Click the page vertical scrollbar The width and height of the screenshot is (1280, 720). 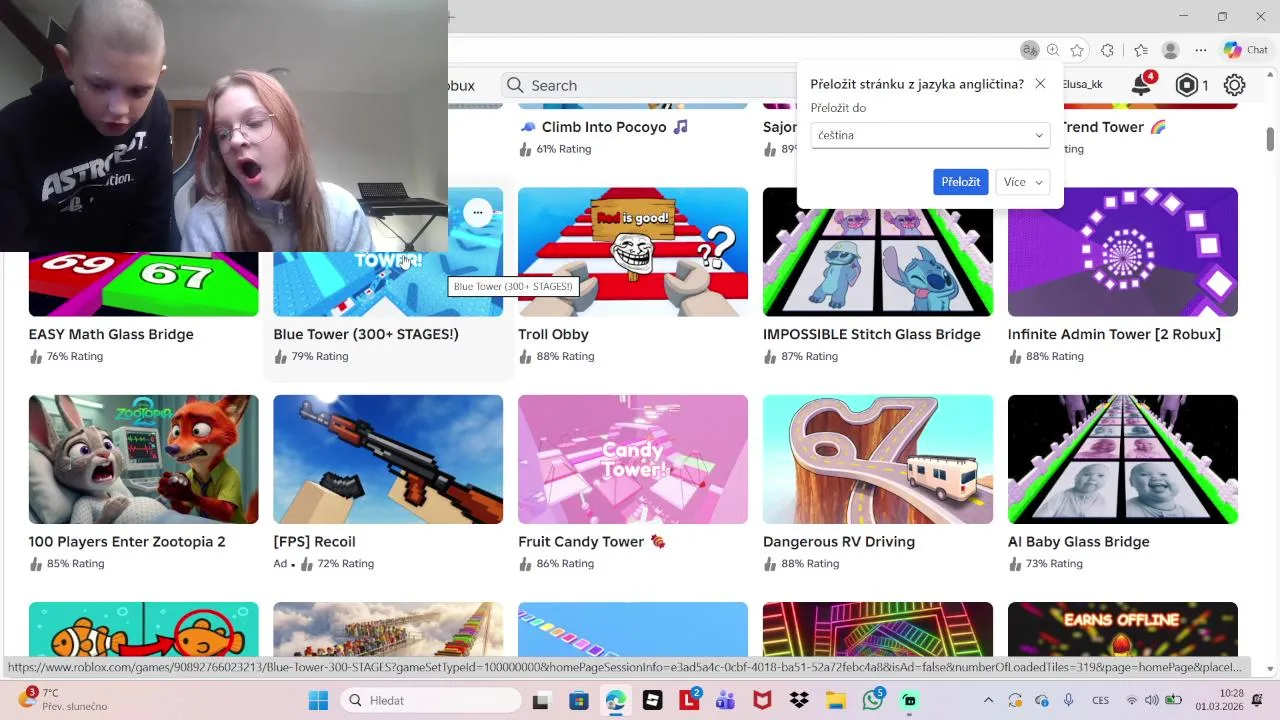coord(1270,140)
